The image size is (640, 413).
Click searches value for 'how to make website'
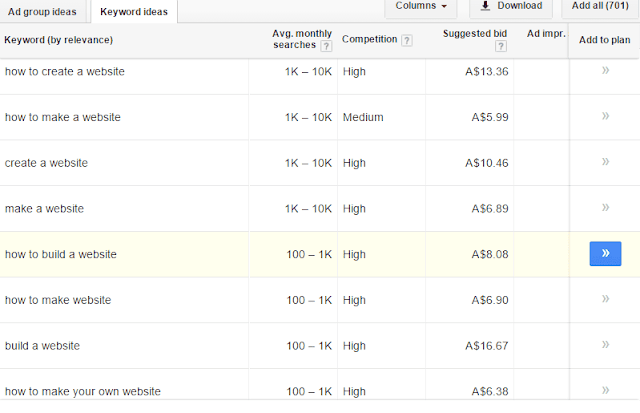click(309, 300)
